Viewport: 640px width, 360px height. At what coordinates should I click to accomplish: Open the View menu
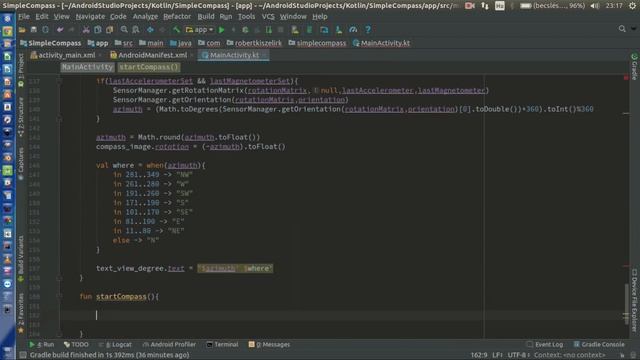(62, 17)
